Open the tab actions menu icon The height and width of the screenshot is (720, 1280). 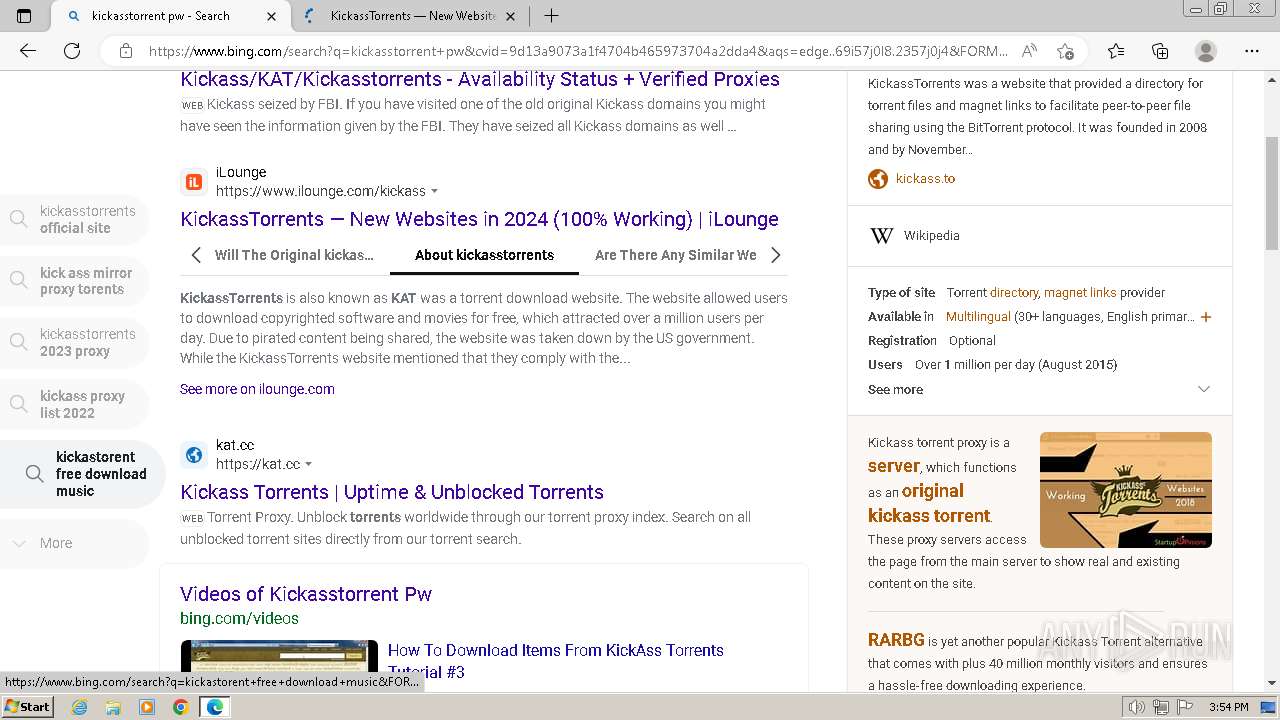24,16
